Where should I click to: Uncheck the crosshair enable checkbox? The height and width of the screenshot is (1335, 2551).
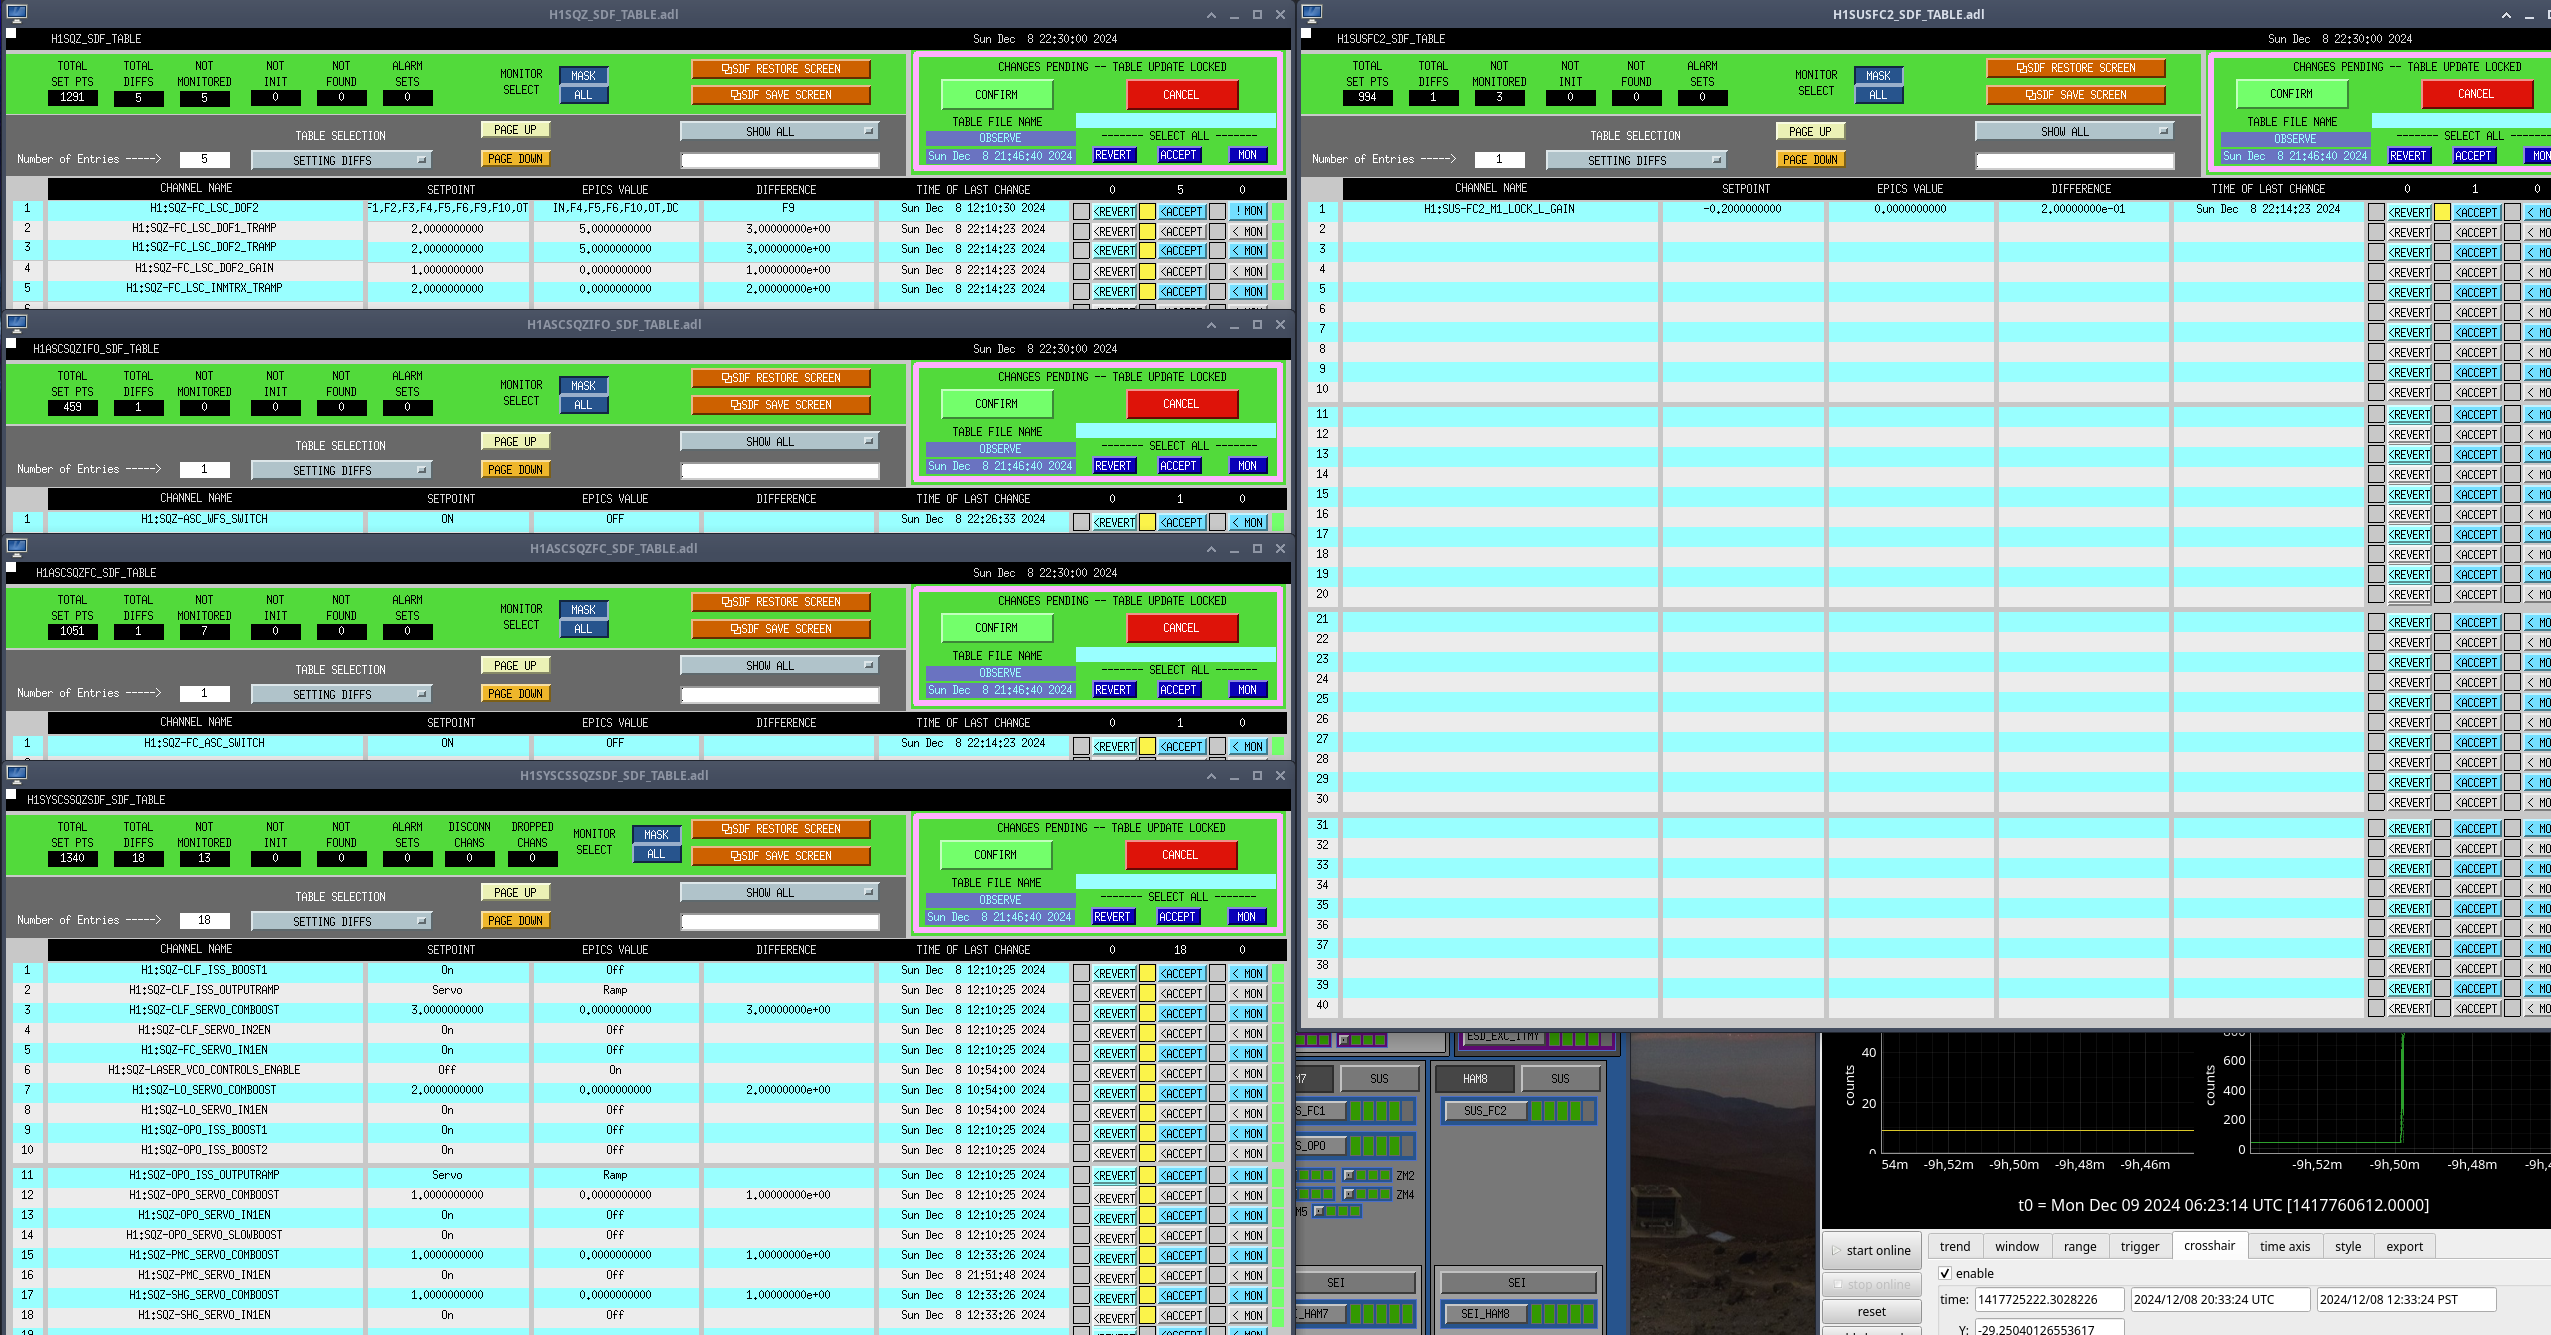(1945, 1273)
